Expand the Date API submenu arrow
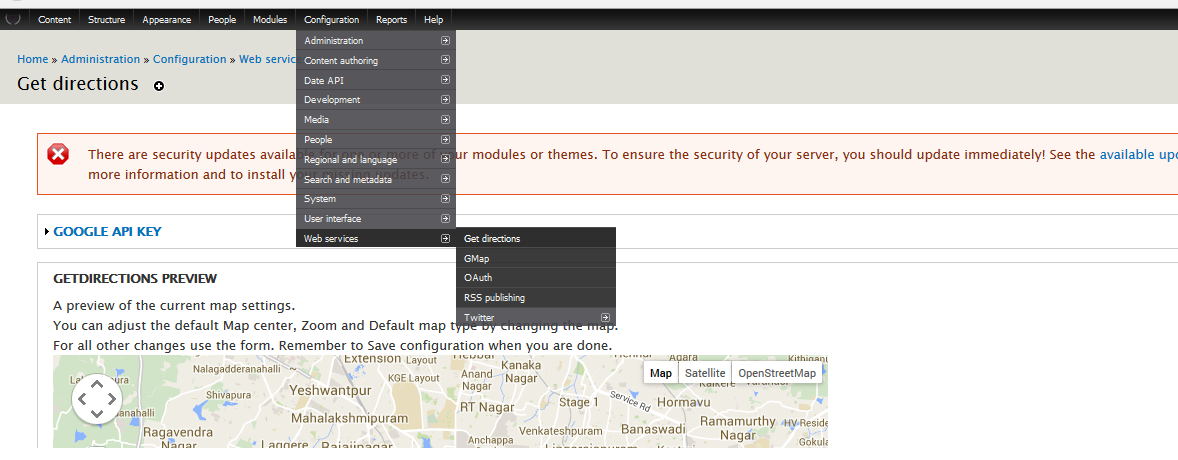 [446, 79]
